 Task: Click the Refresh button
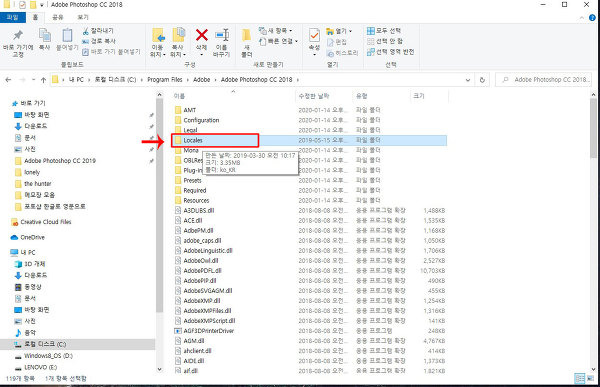click(482, 80)
